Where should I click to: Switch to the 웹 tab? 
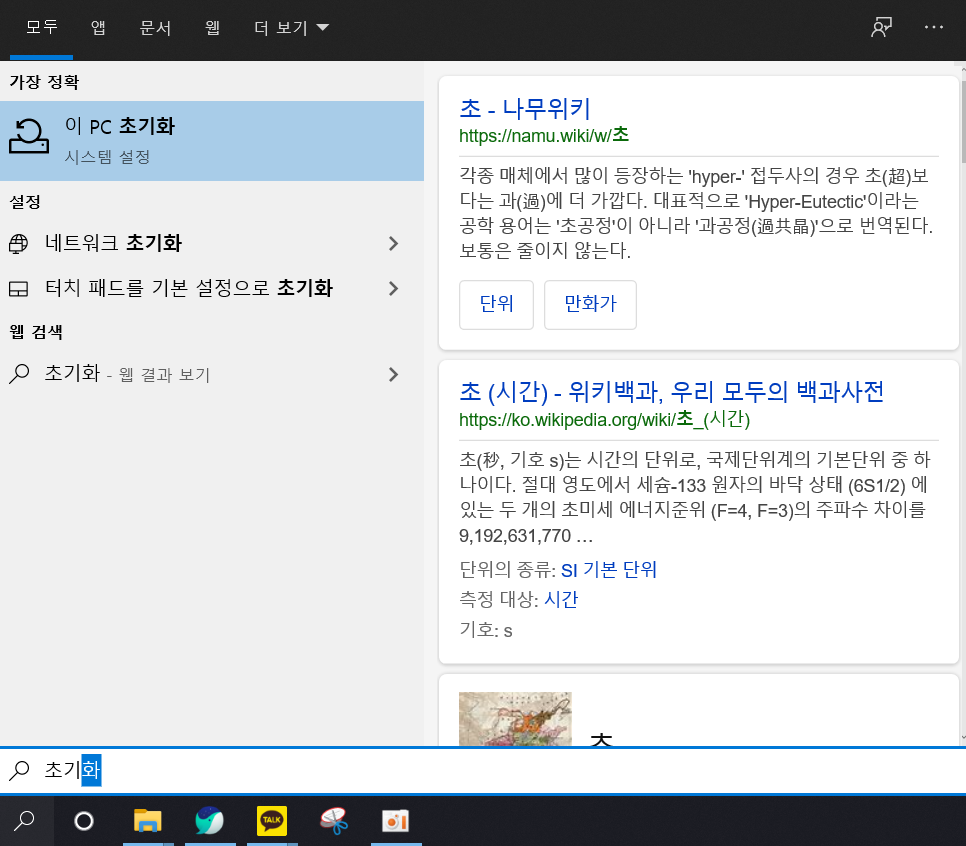point(213,27)
